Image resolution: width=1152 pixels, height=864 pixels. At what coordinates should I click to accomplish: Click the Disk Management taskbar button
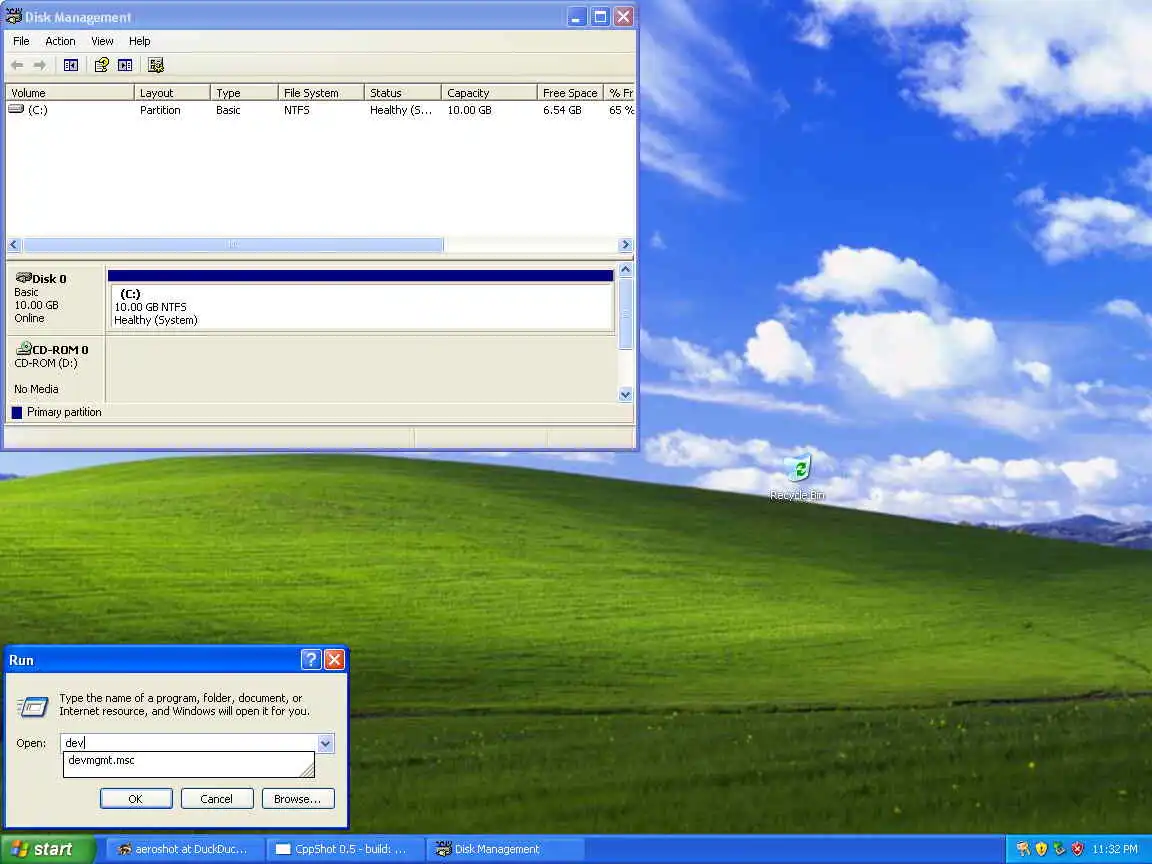click(503, 849)
